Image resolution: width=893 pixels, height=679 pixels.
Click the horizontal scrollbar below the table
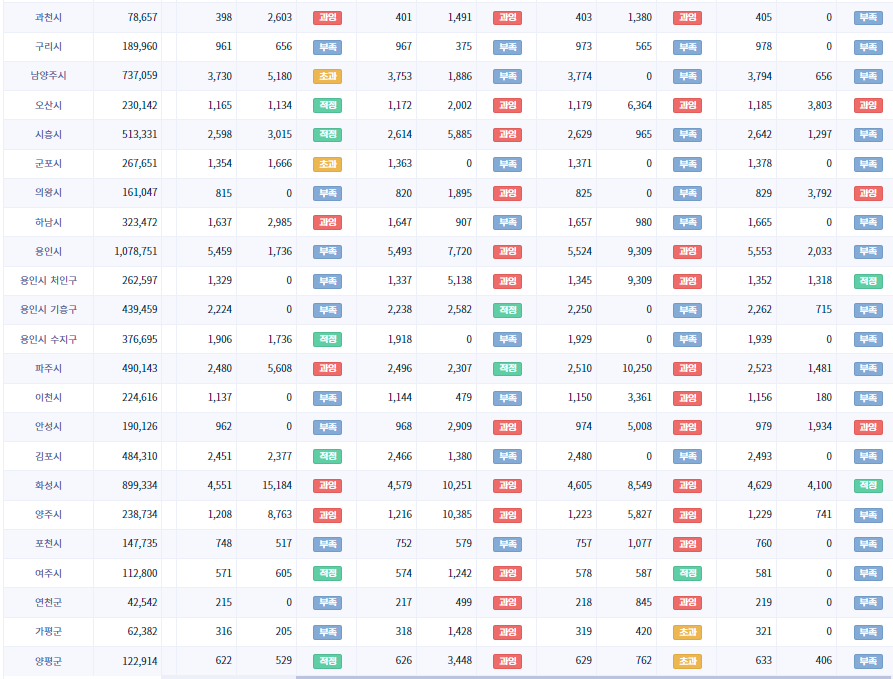[594, 677]
